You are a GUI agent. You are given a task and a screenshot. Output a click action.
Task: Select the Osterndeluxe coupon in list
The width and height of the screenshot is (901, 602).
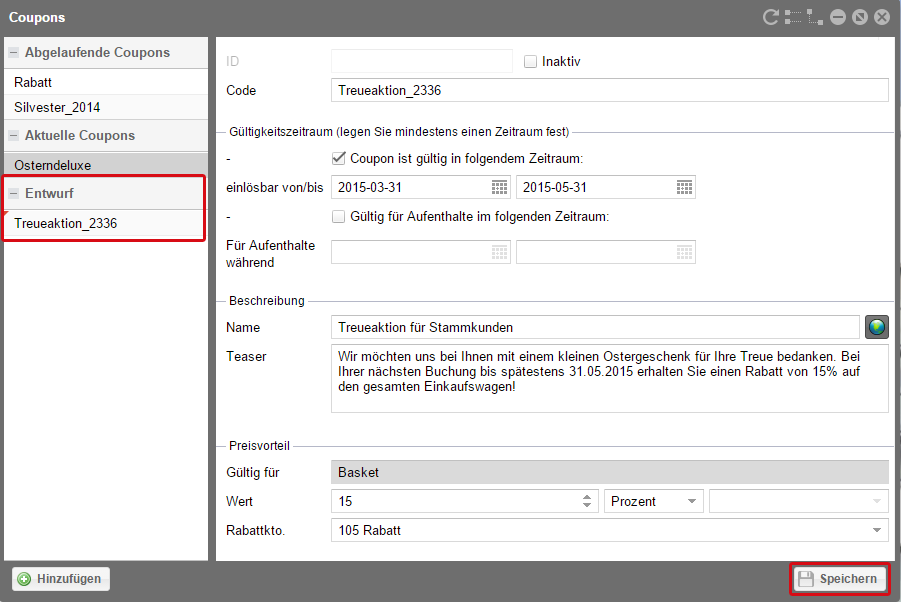[x=53, y=163]
